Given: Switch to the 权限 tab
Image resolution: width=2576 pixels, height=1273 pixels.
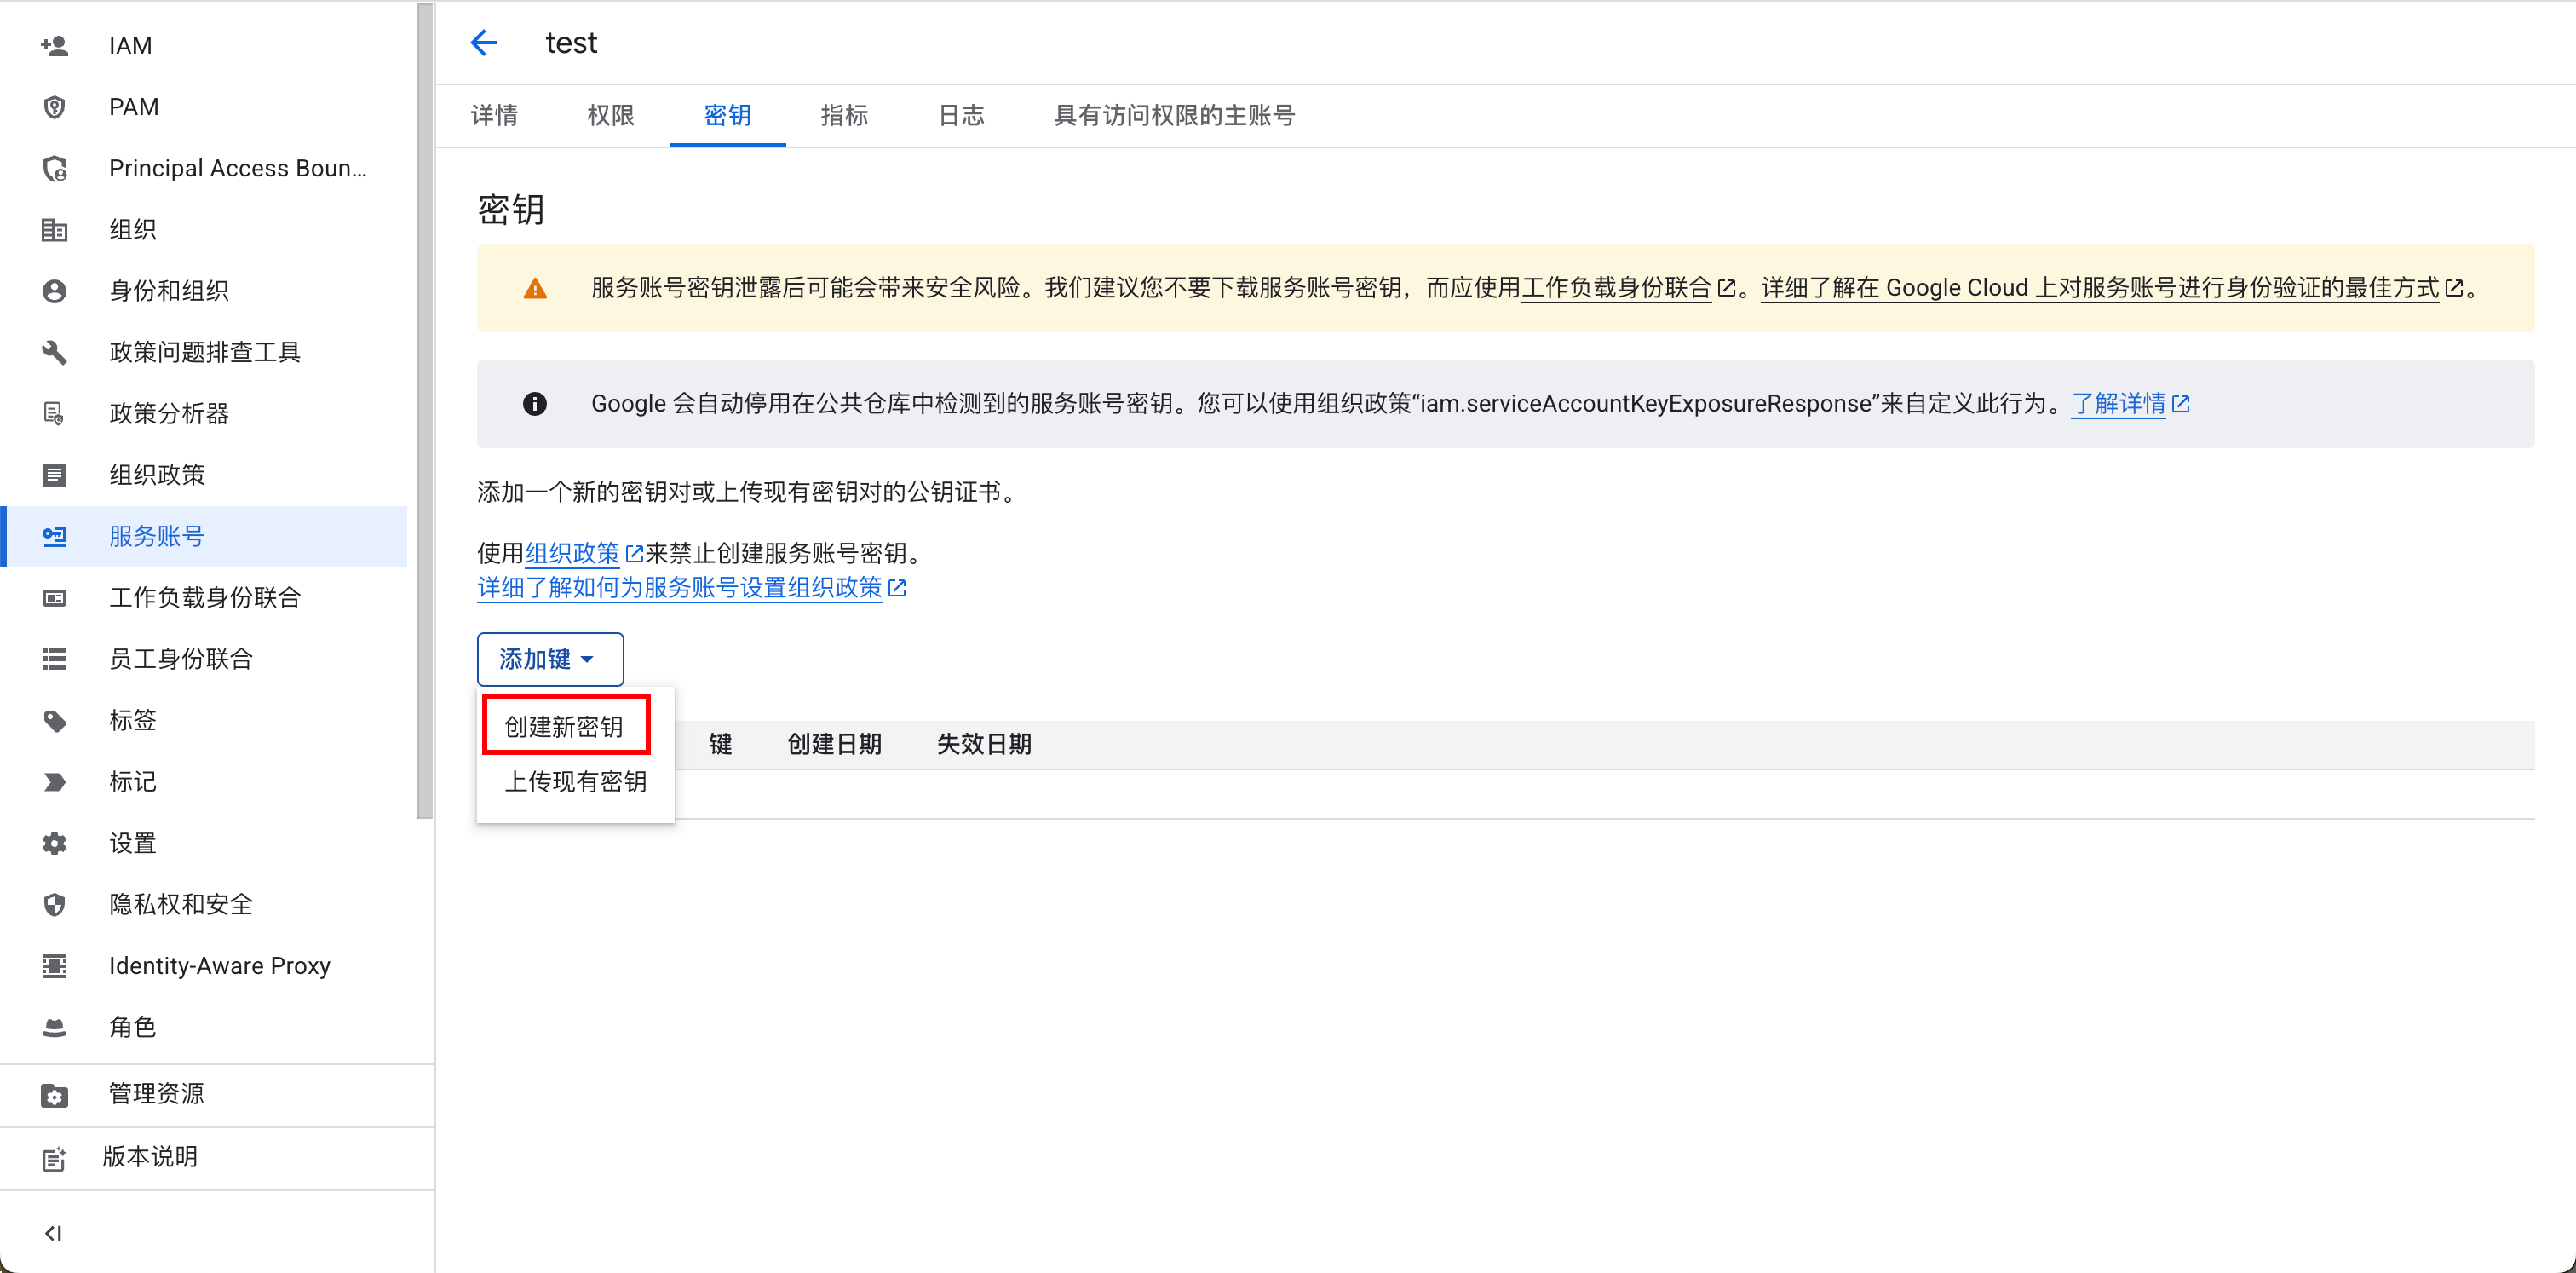Looking at the screenshot, I should click(x=610, y=116).
